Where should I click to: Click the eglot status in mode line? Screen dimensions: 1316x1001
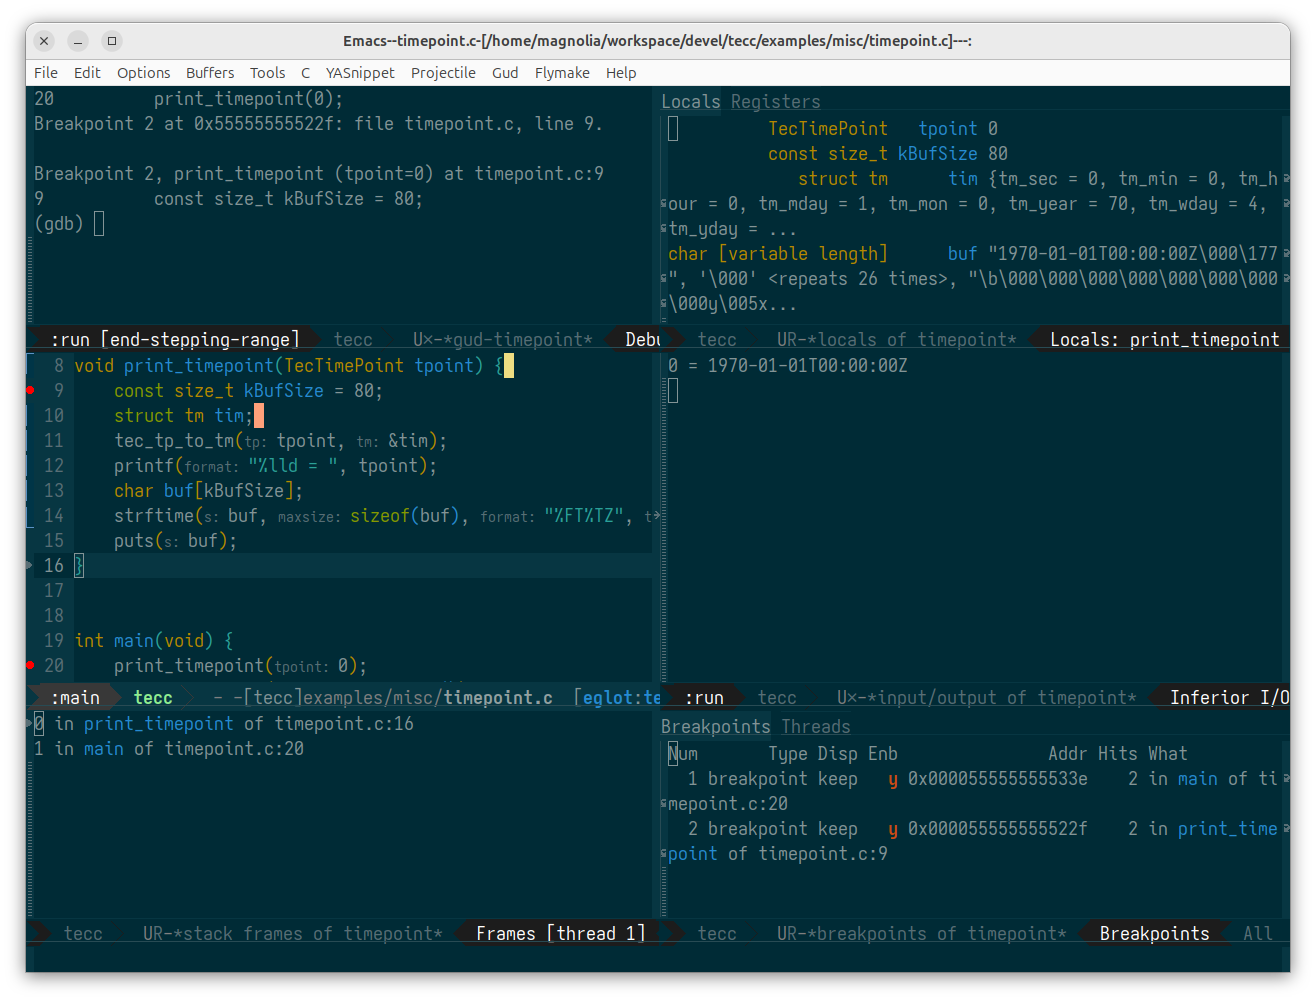pyautogui.click(x=617, y=698)
